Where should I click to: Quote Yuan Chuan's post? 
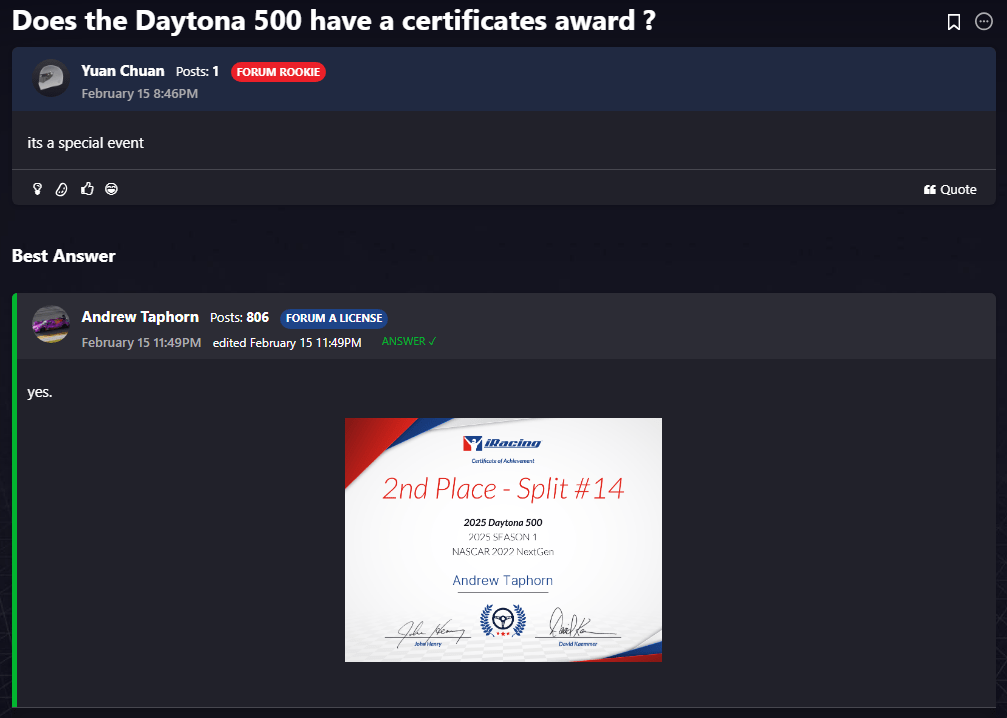tap(950, 189)
